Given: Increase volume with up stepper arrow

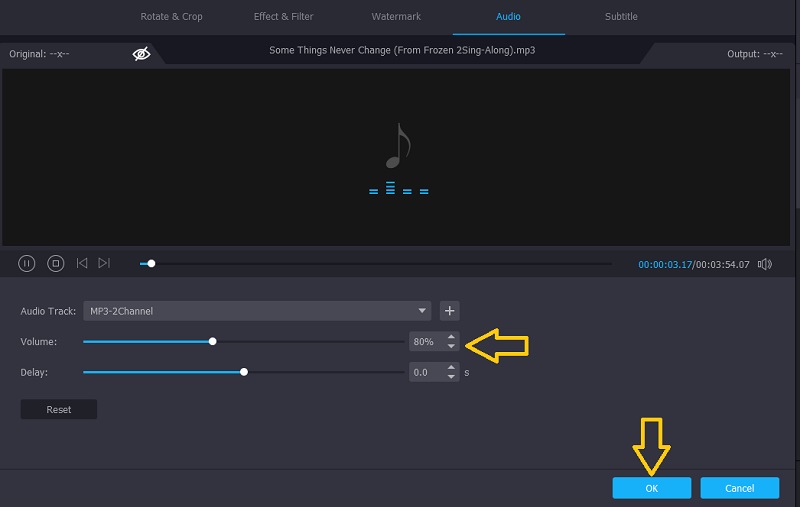Looking at the screenshot, I should (x=452, y=337).
